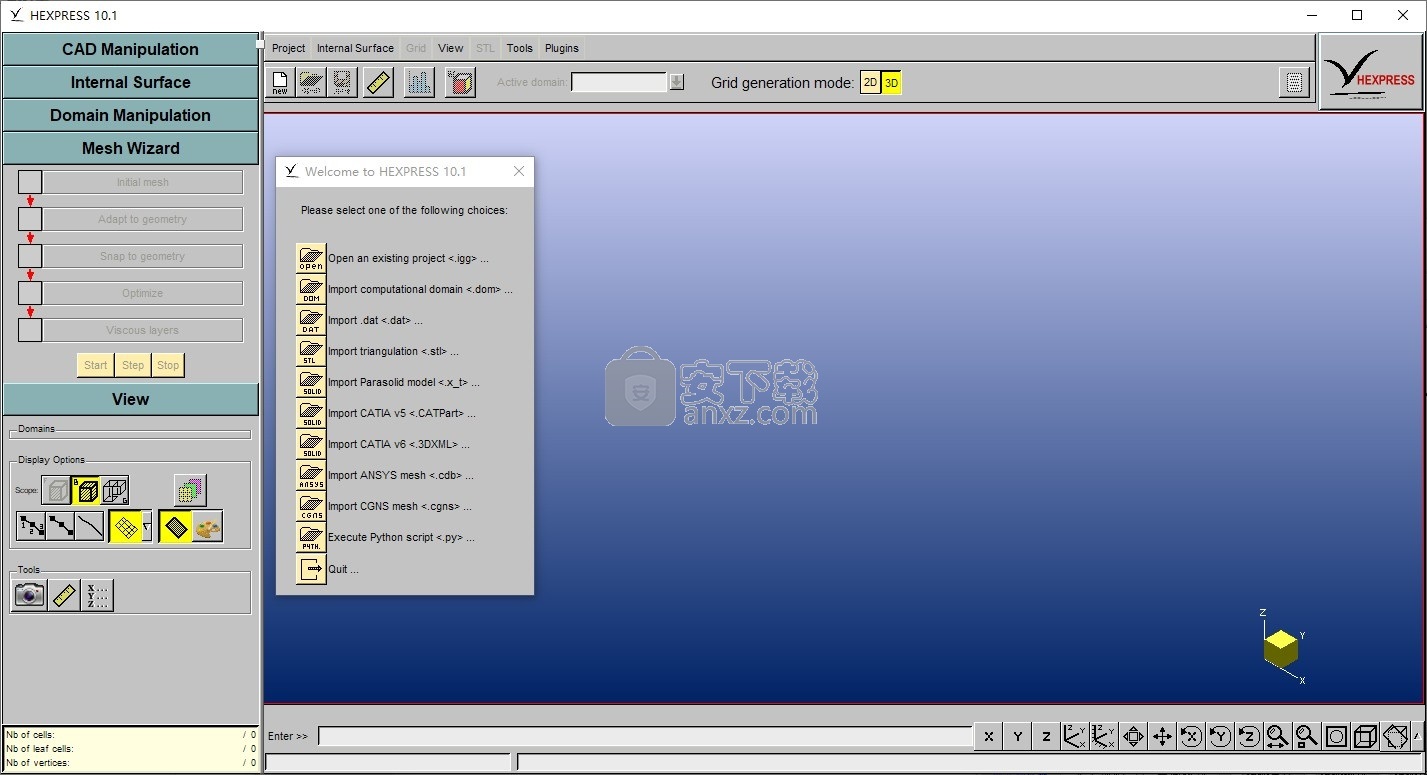Viewport: 1427px width, 775px height.
Task: Collapse the View panel header
Action: pyautogui.click(x=130, y=399)
